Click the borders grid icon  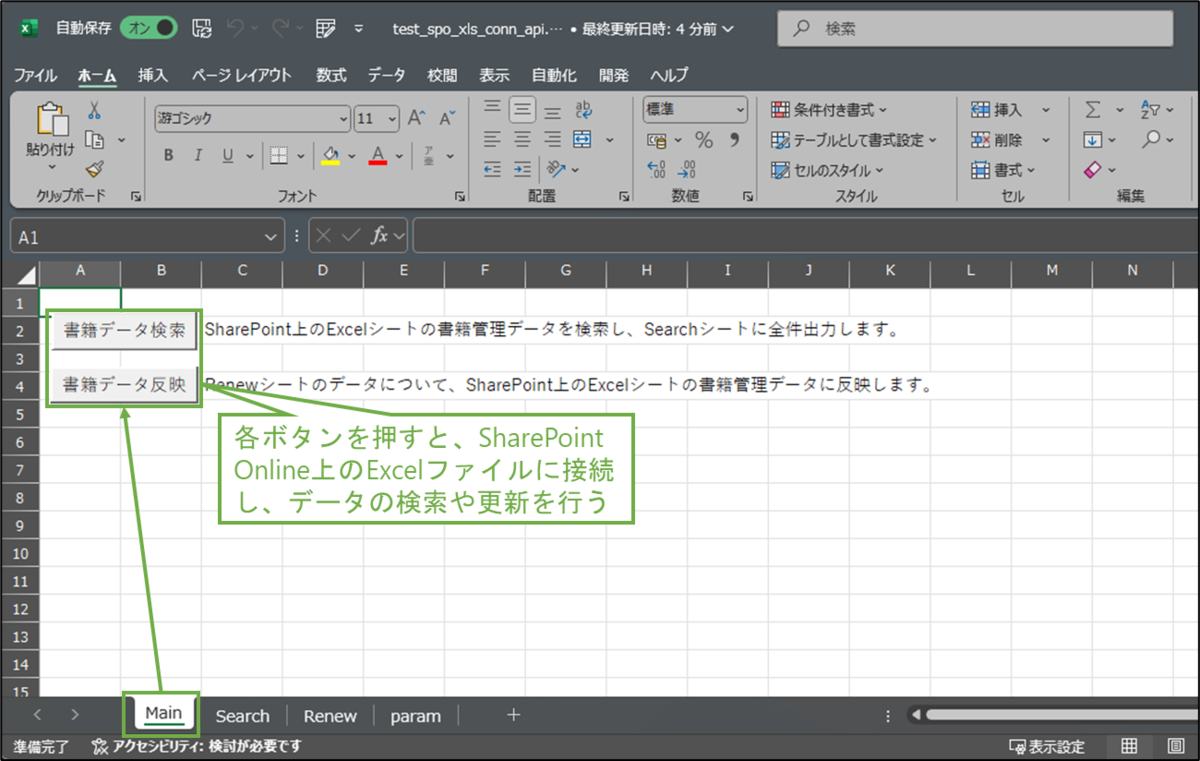279,155
